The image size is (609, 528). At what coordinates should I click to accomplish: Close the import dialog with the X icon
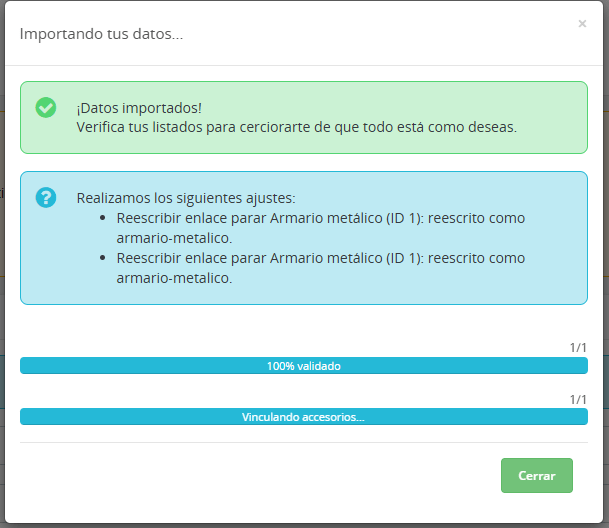point(582,24)
